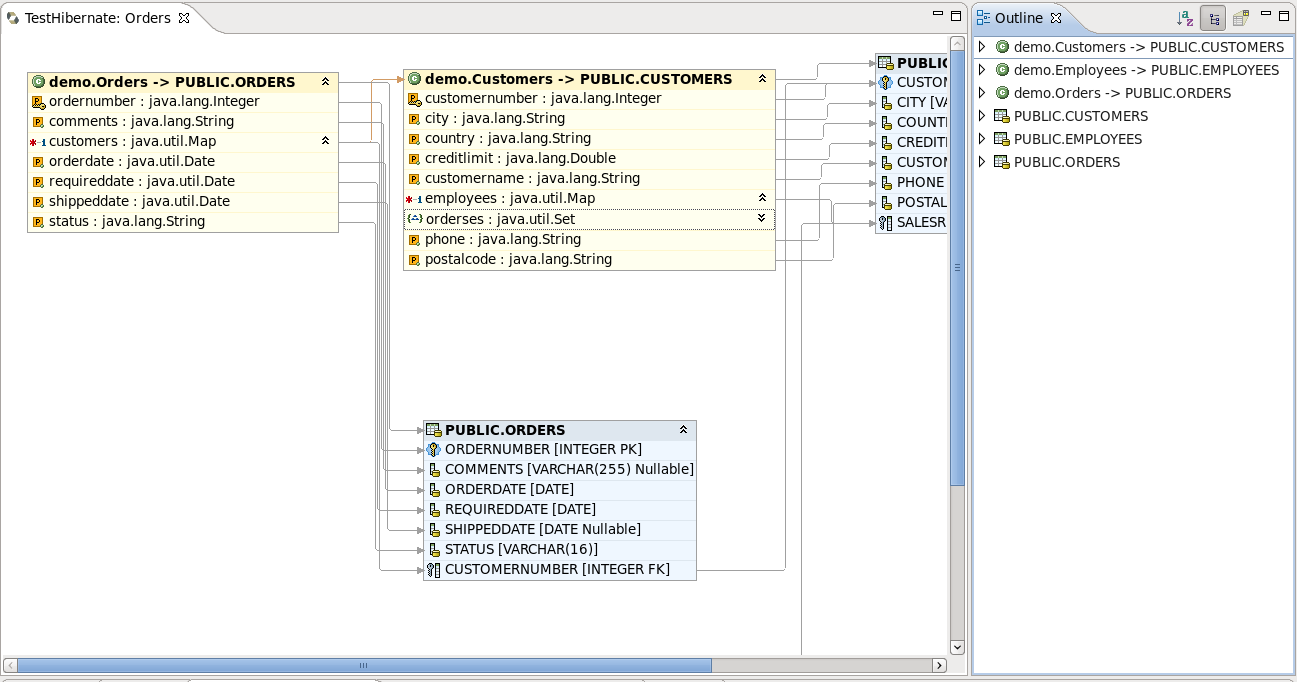This screenshot has height=682, width=1297.
Task: Collapse the PUBLIC.ORDERS table box
Action: (683, 430)
